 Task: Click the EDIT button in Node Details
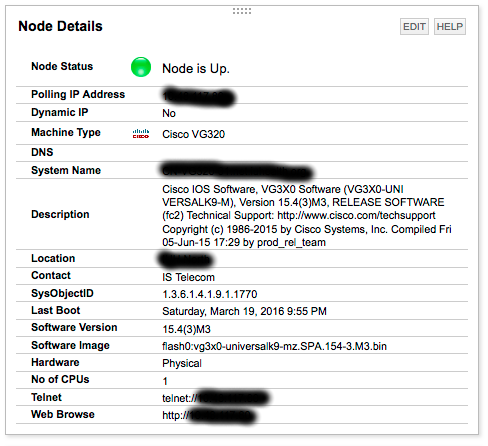[x=414, y=26]
